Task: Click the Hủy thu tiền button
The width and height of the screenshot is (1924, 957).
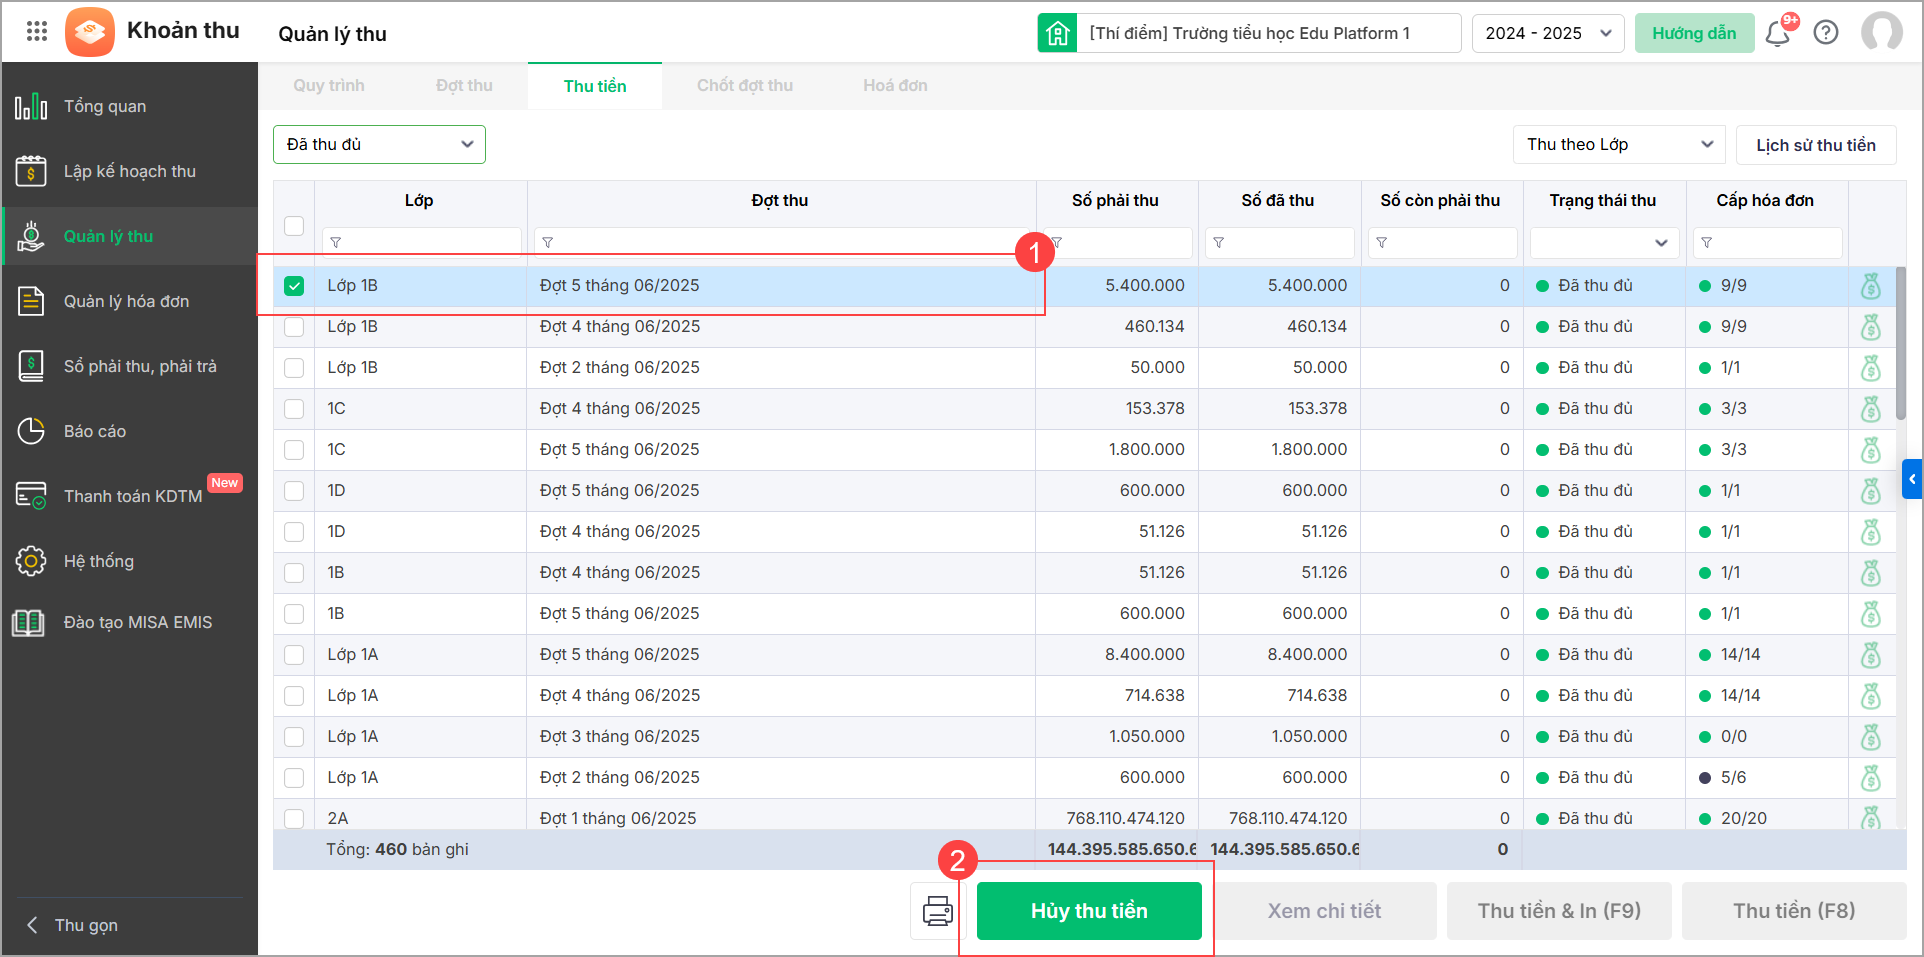Action: click(1089, 911)
